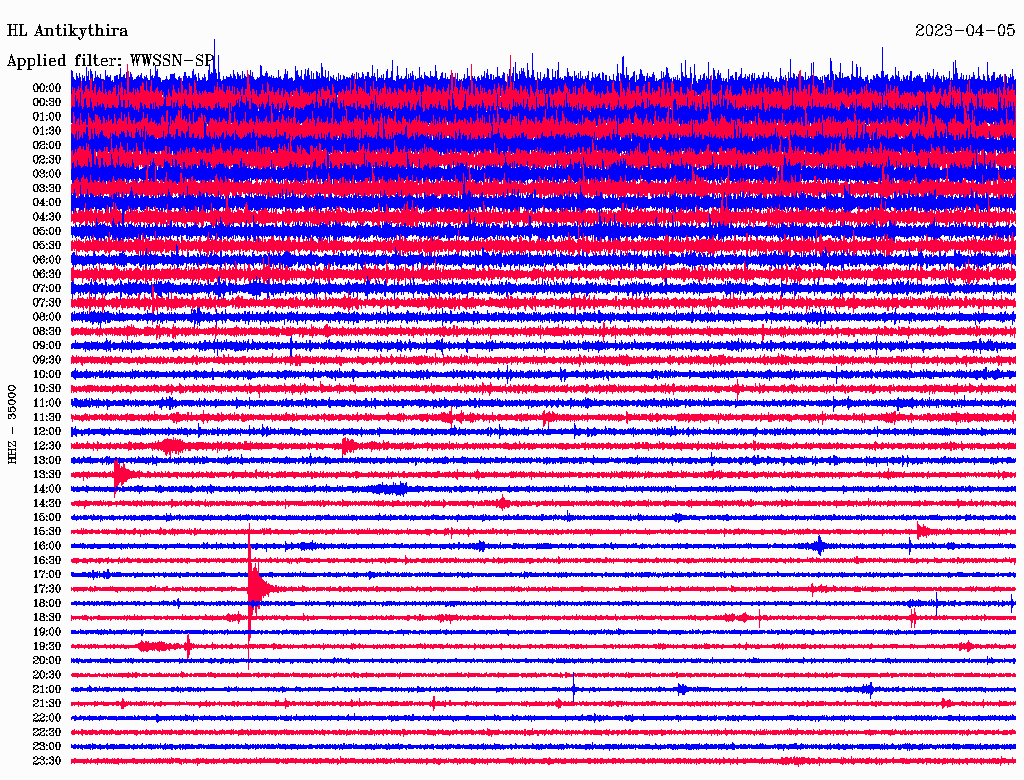Select the 01:00 time label
The image size is (1024, 780).
(x=47, y=117)
